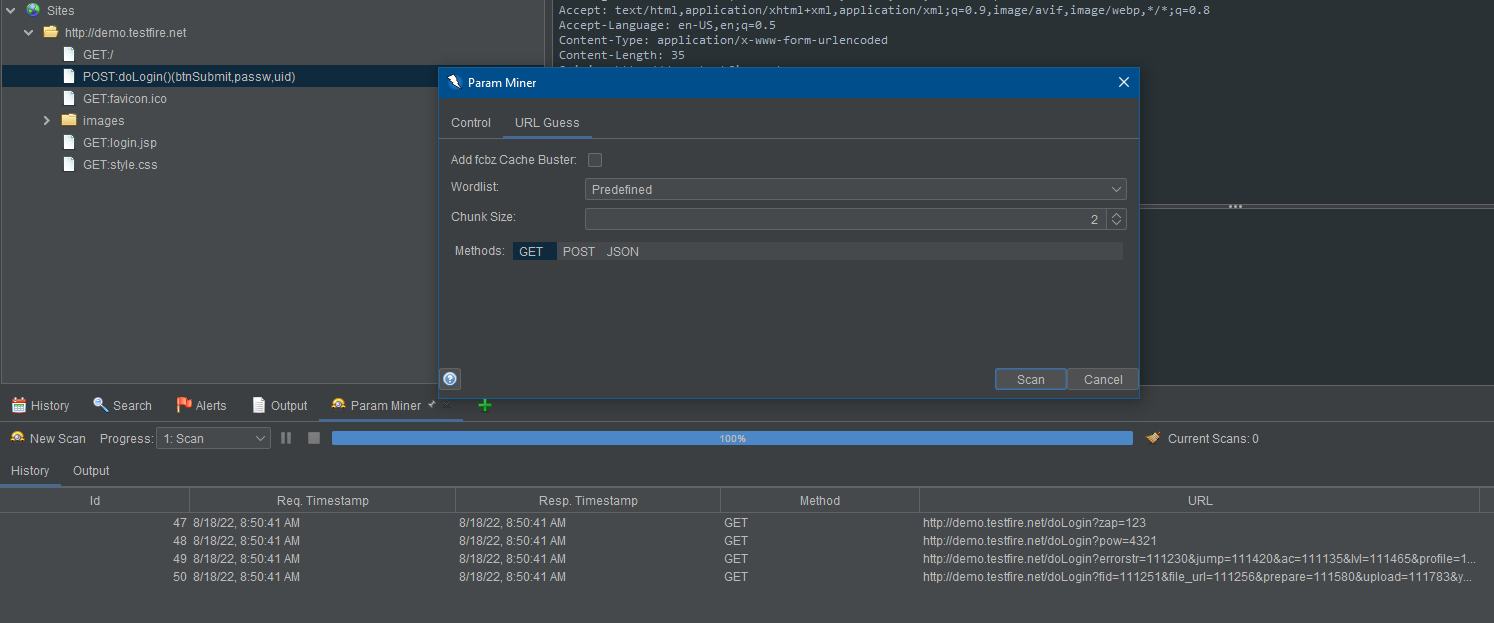Click the broom icon near Current Scans
Image resolution: width=1494 pixels, height=623 pixels.
click(x=1153, y=438)
